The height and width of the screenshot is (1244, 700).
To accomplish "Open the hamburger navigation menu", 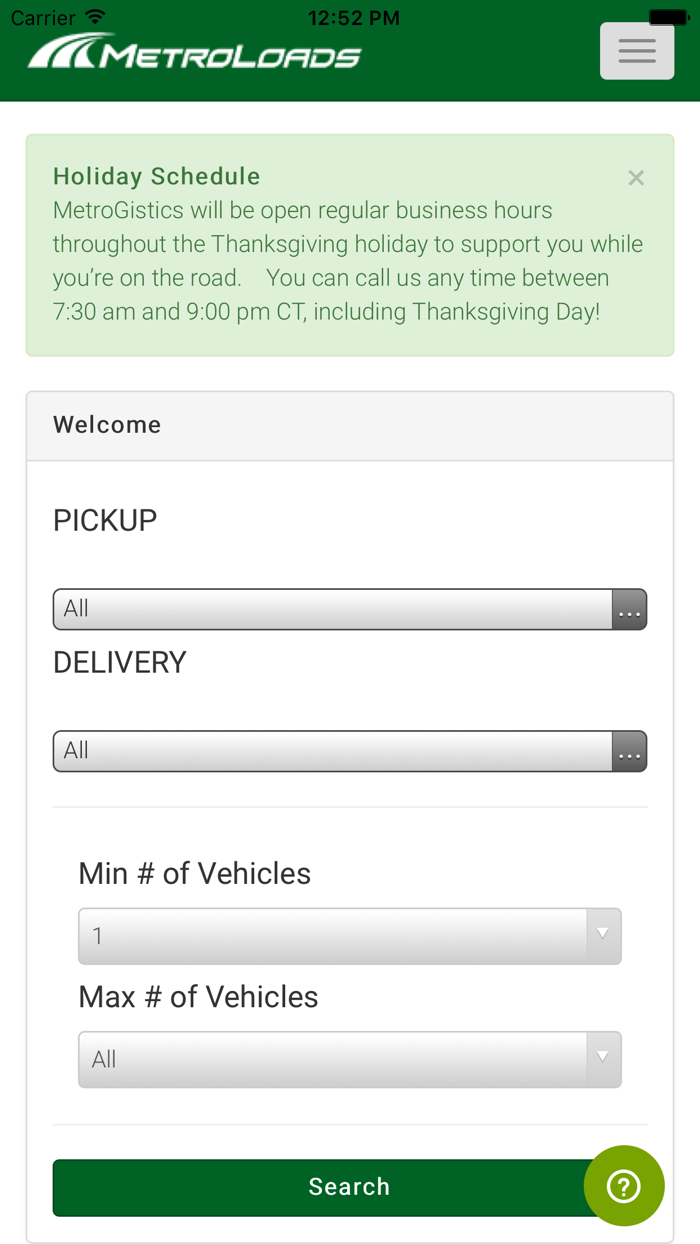I will 636,50.
